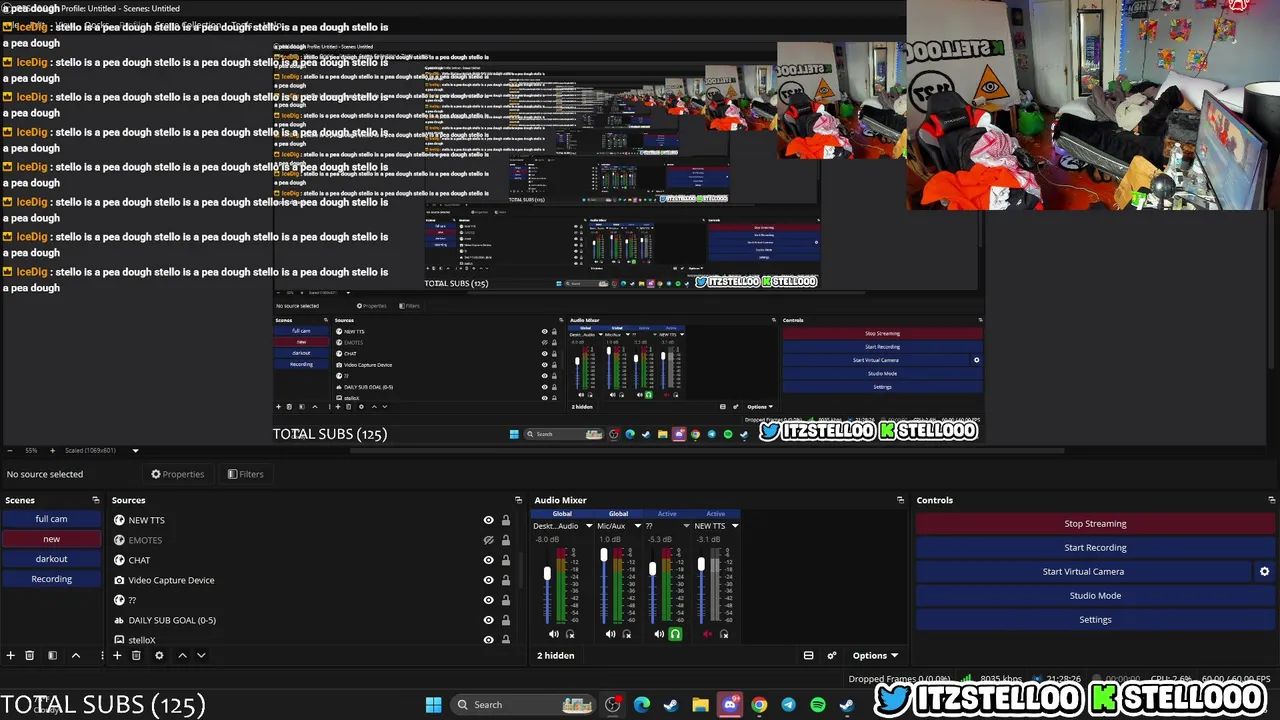The image size is (1280, 720).
Task: Move source up in the Sources toolbar
Action: pos(182,655)
